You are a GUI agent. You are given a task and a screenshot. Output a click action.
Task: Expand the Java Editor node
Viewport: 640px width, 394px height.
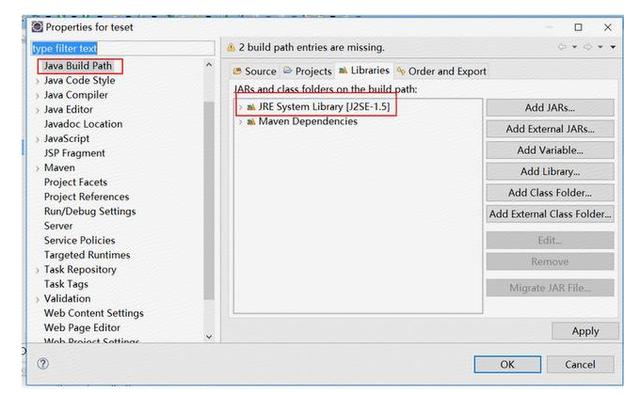pos(38,110)
